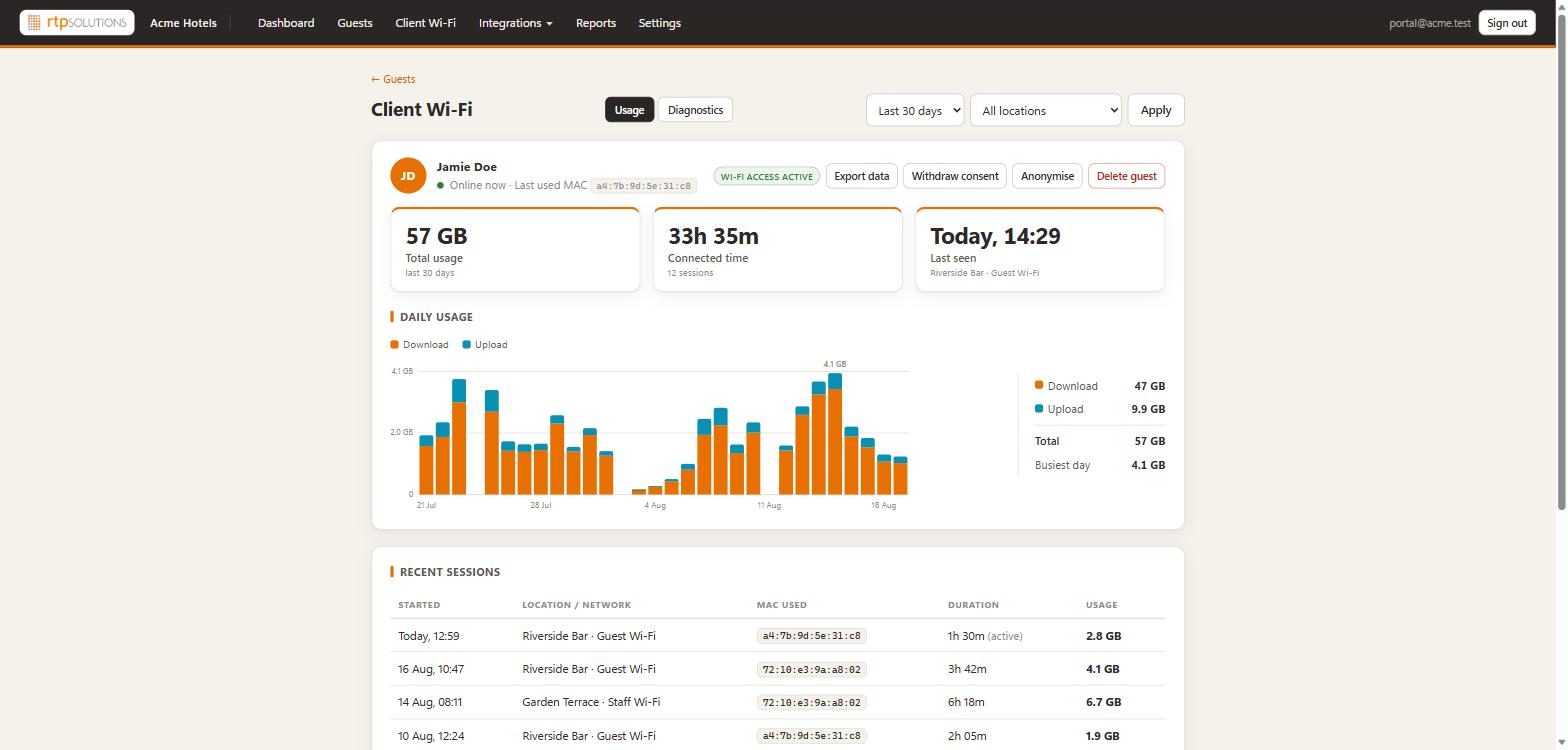Apply the selected filters
This screenshot has width=1568, height=750.
pyautogui.click(x=1156, y=110)
